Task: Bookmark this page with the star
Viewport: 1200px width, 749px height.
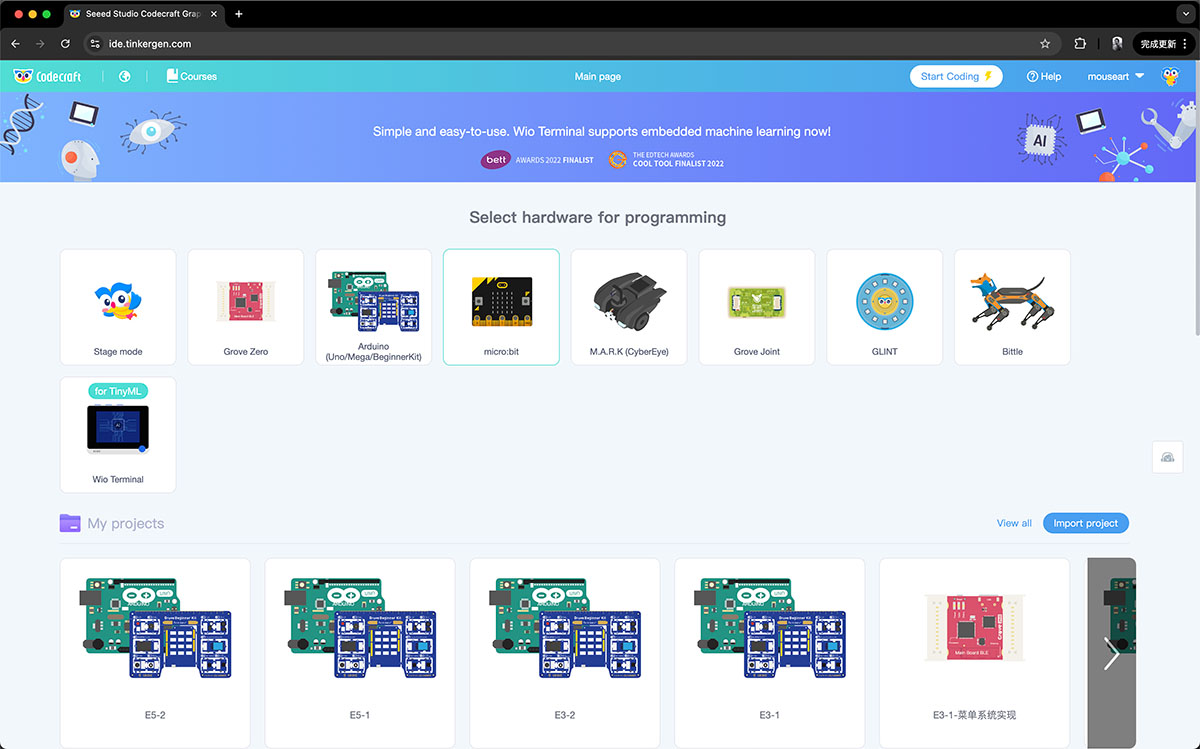Action: (1045, 44)
